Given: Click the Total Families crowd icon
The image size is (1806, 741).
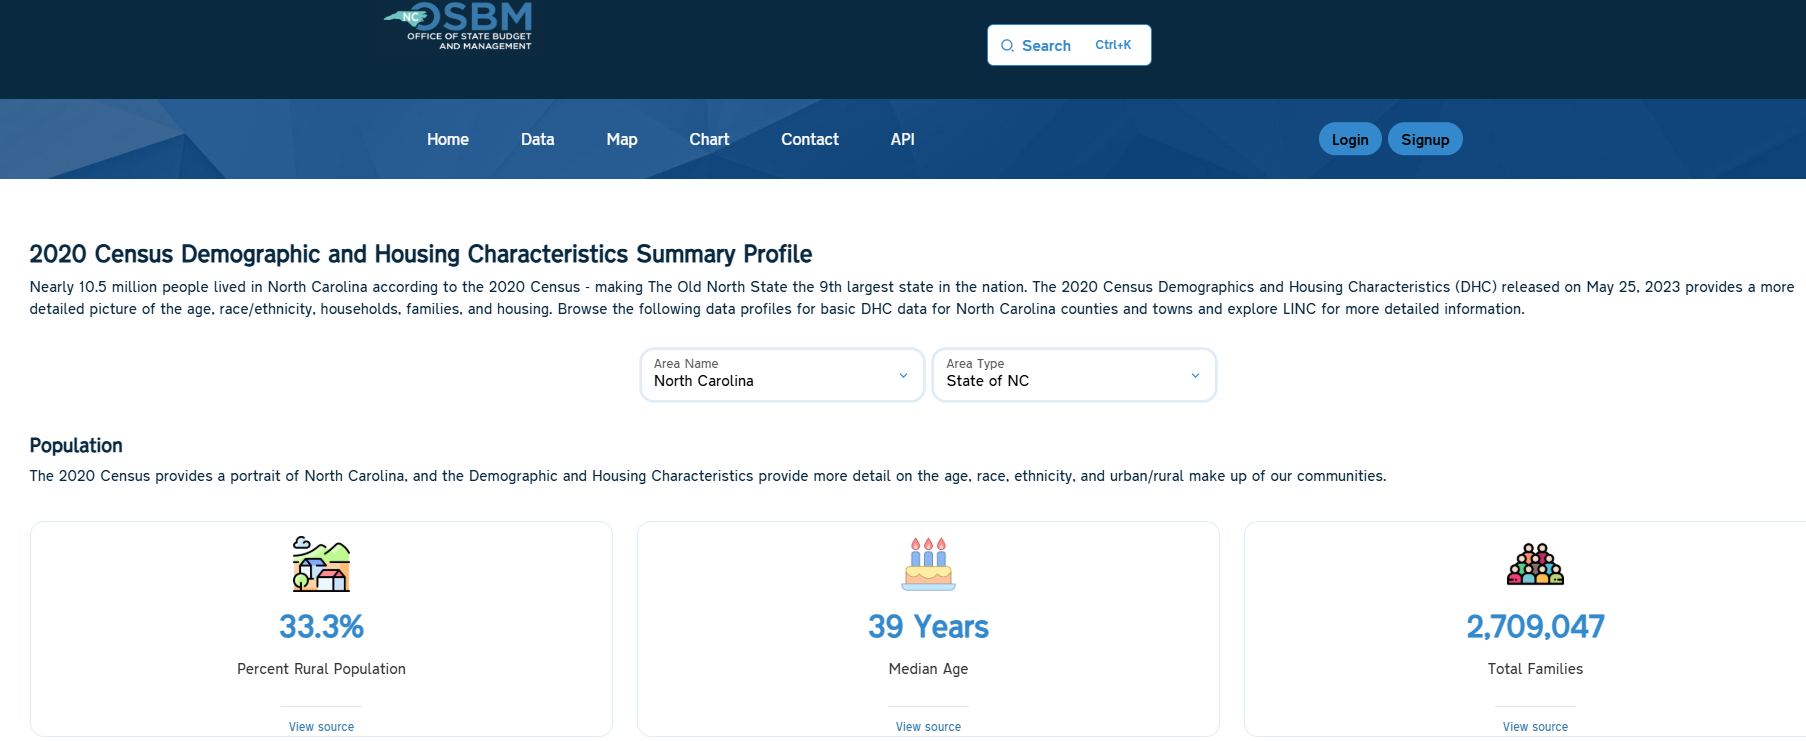Looking at the screenshot, I should point(1535,565).
